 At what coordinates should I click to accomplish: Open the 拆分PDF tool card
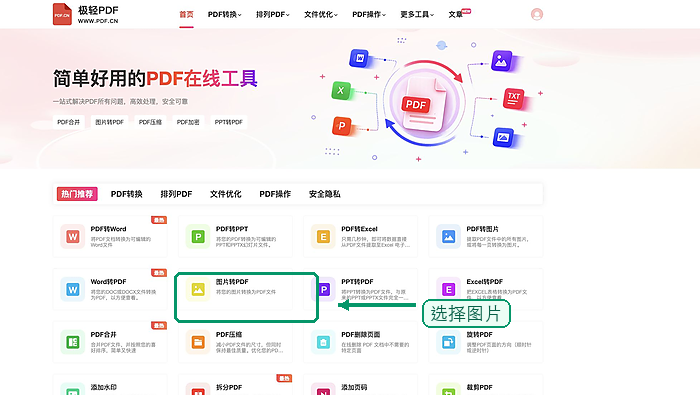pyautogui.click(x=235, y=385)
